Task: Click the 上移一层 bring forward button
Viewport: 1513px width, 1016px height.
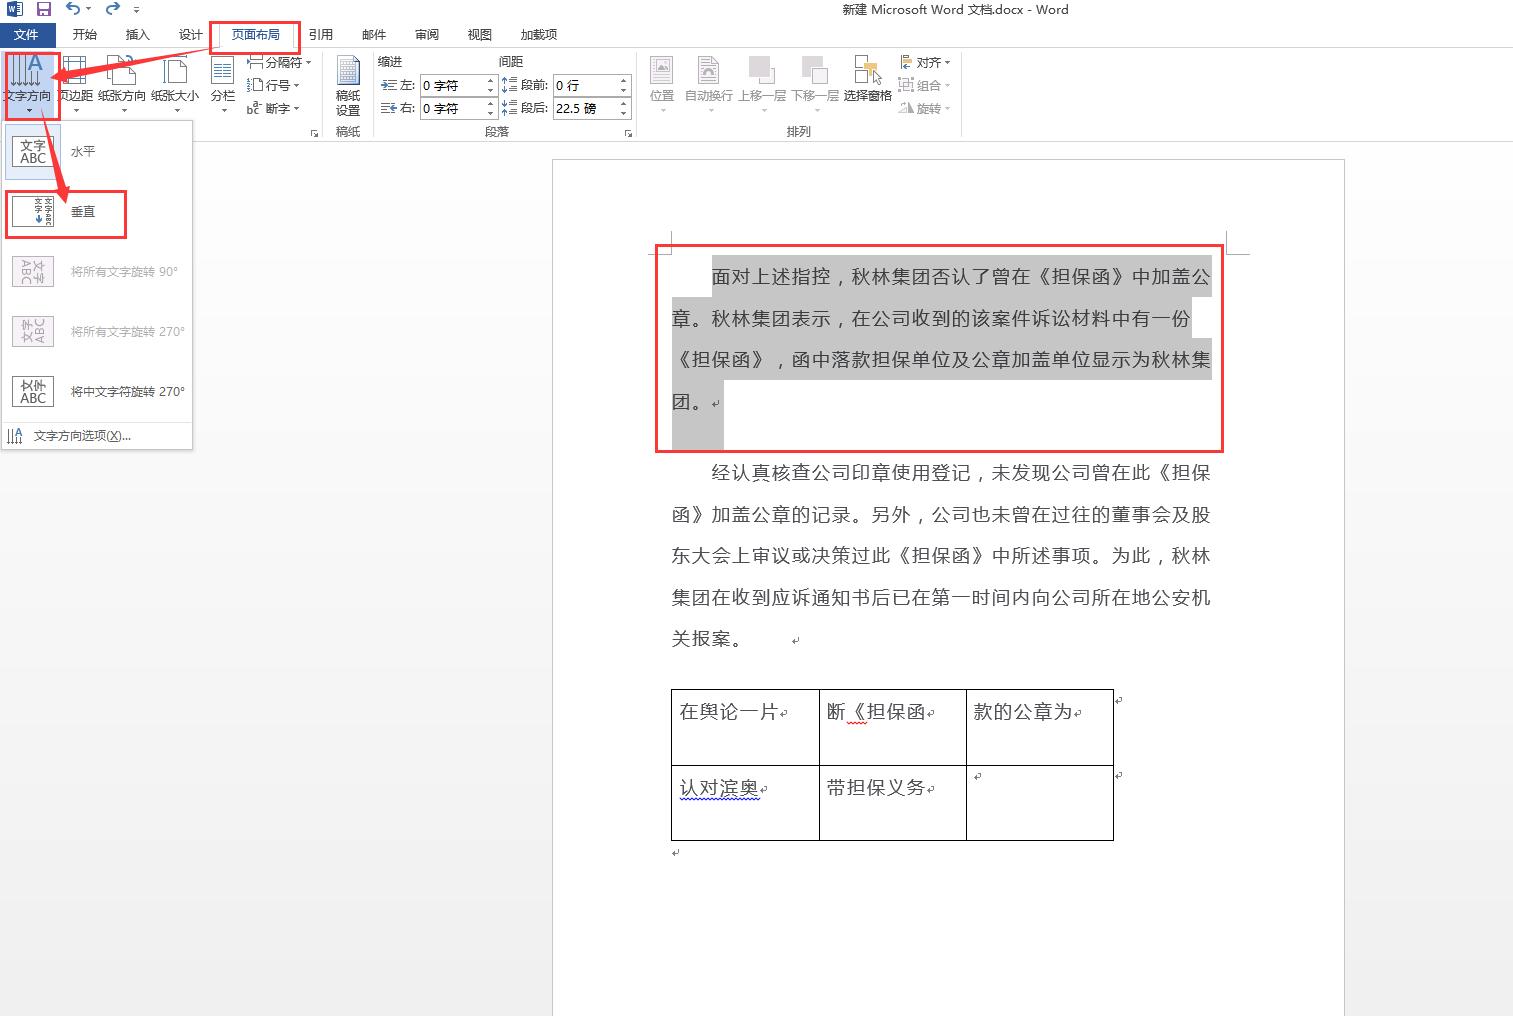Action: click(762, 84)
